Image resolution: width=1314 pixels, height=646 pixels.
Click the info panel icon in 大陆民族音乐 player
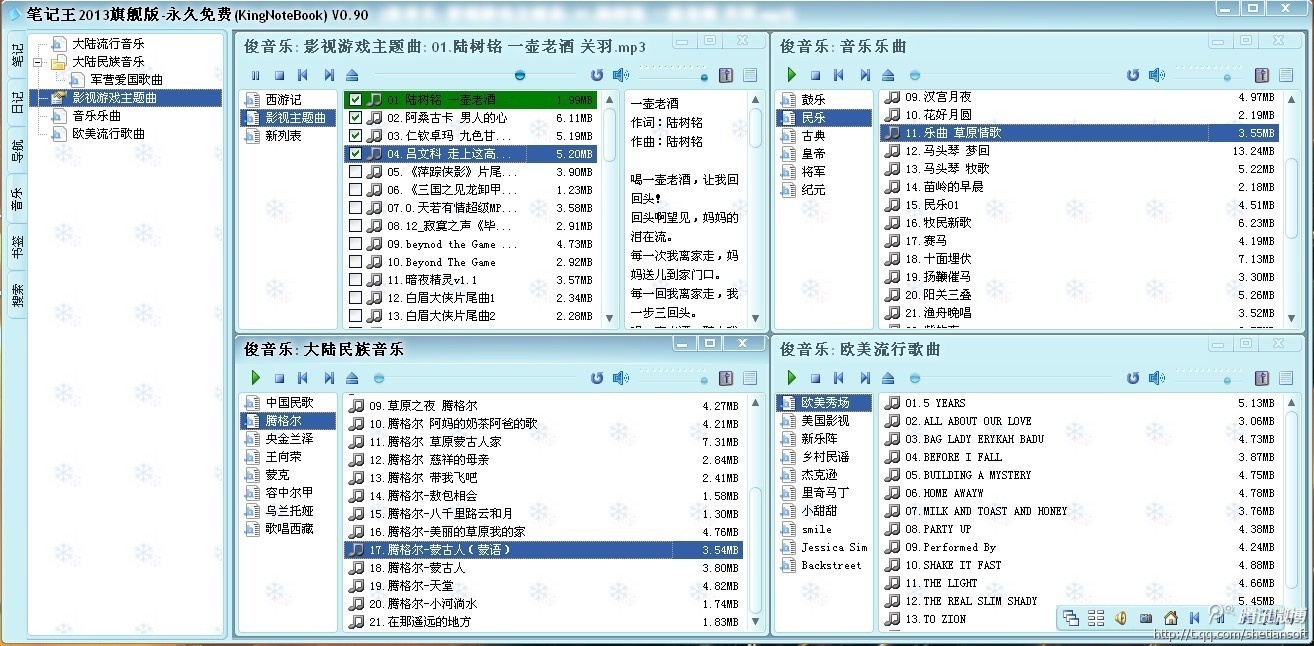coord(726,378)
